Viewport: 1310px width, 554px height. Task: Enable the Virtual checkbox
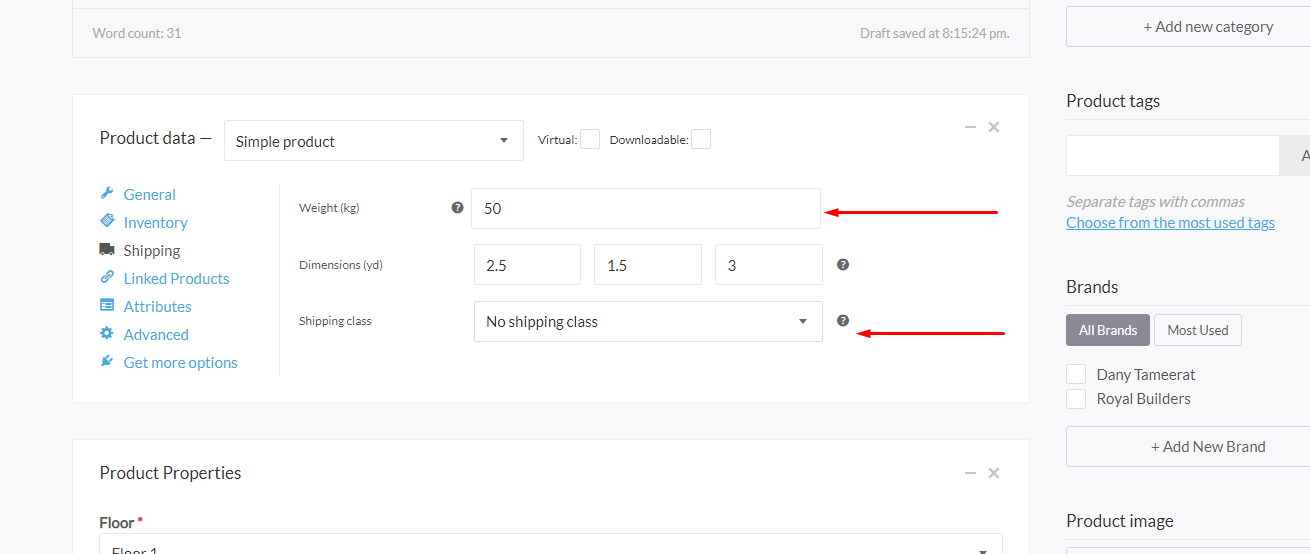(590, 140)
